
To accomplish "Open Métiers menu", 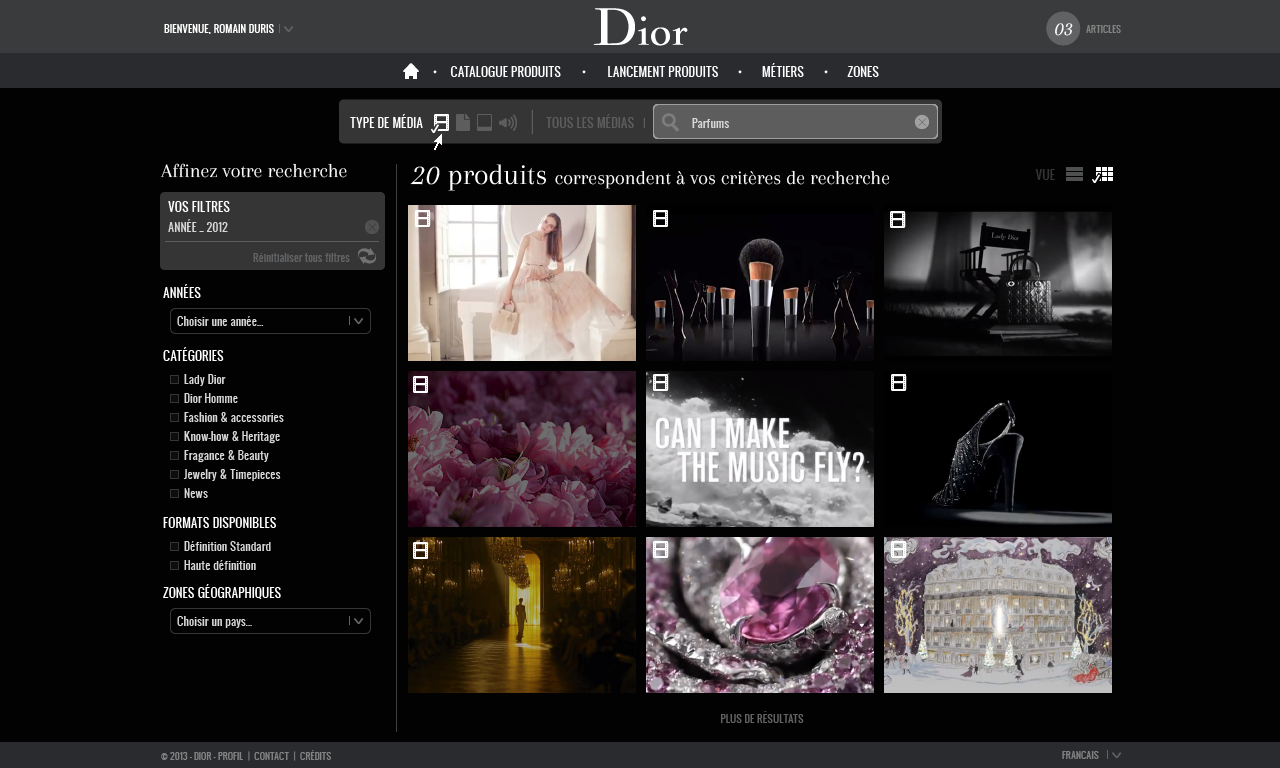I will (x=782, y=71).
